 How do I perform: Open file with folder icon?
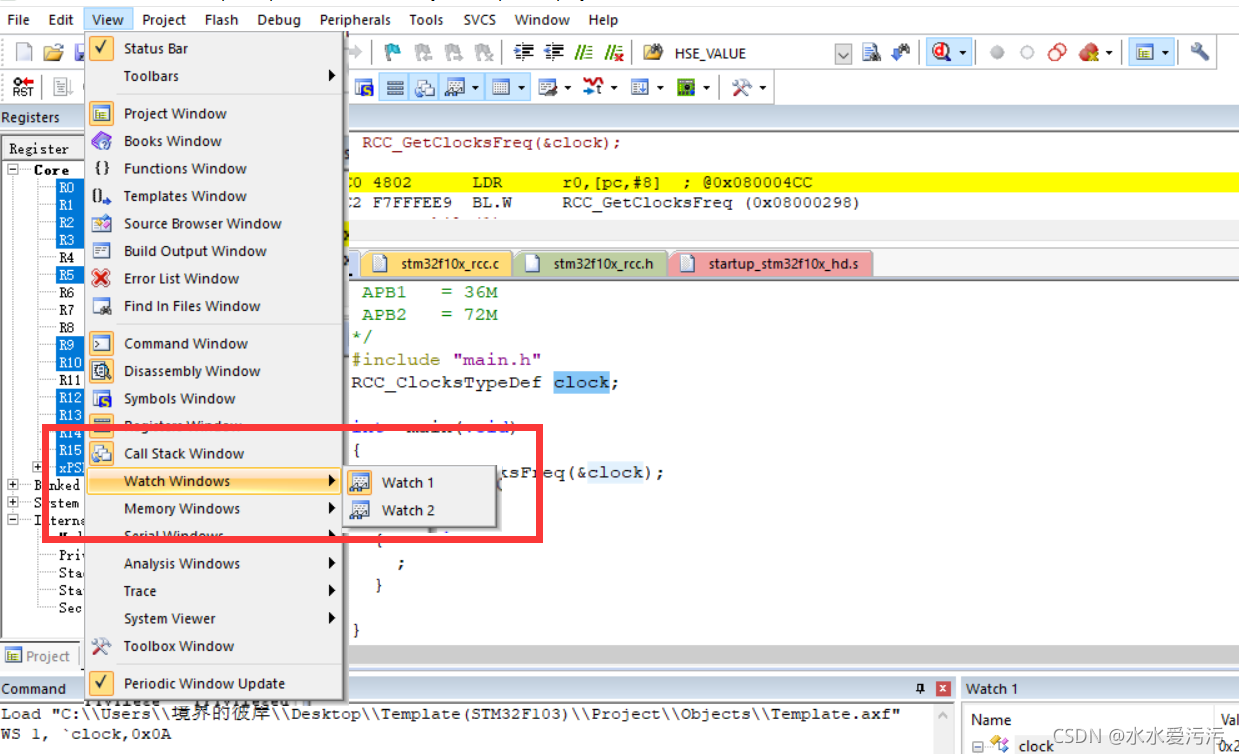(x=54, y=53)
